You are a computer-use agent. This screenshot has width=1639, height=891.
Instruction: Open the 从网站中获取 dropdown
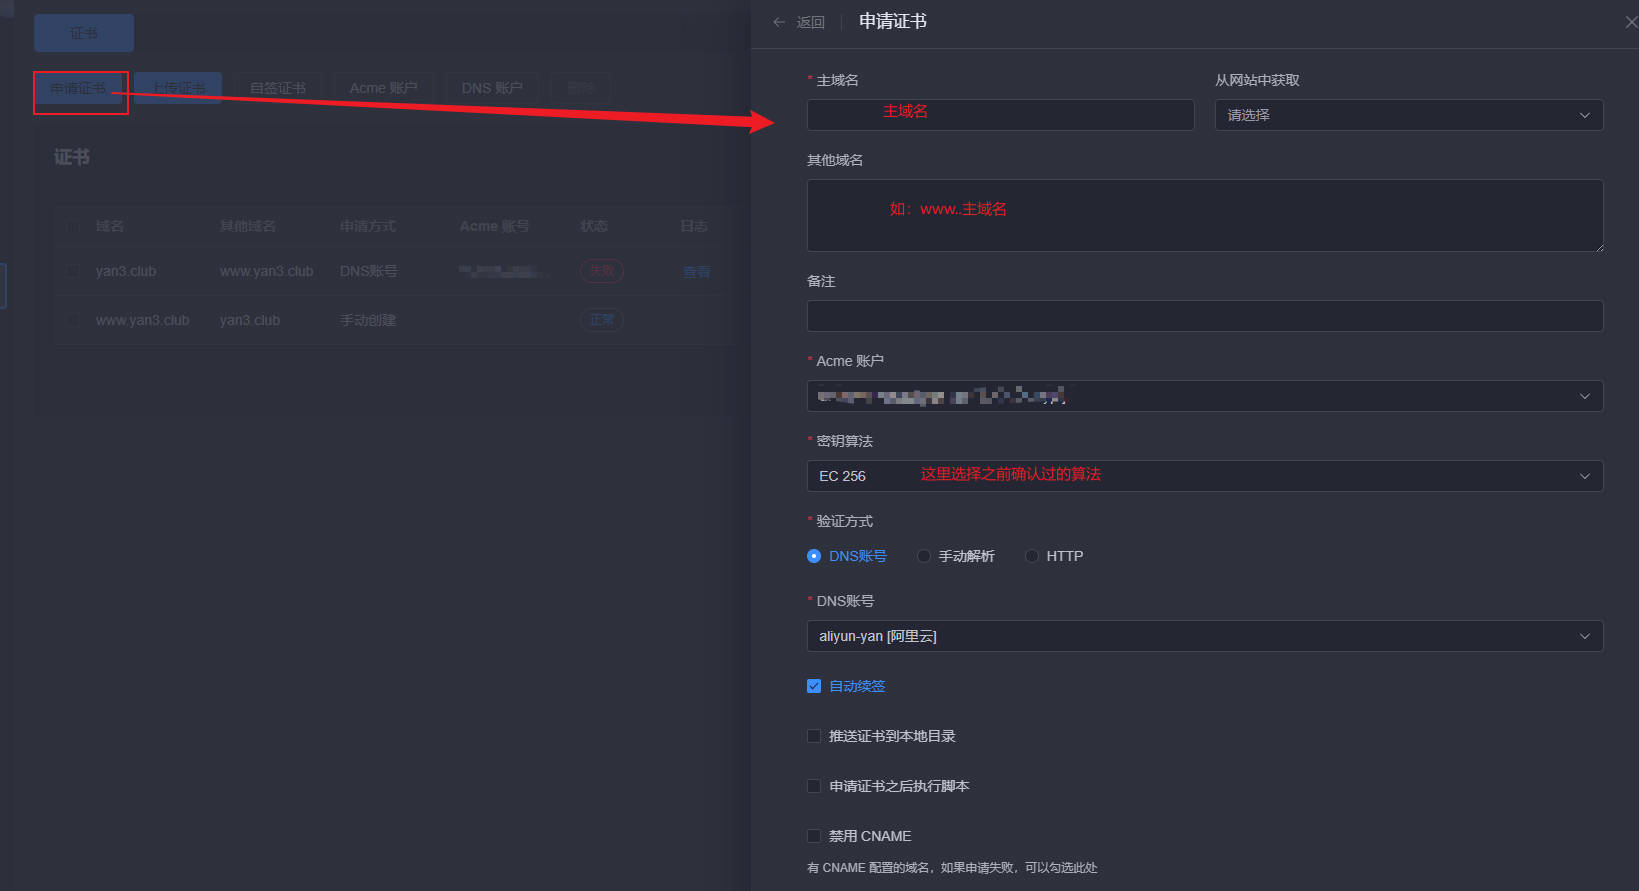pyautogui.click(x=1408, y=115)
